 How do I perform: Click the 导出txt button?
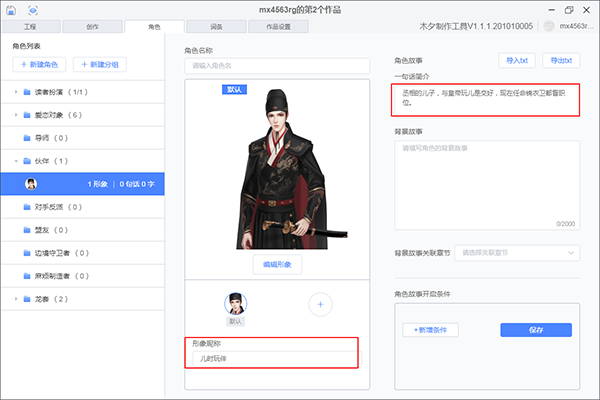[561, 60]
